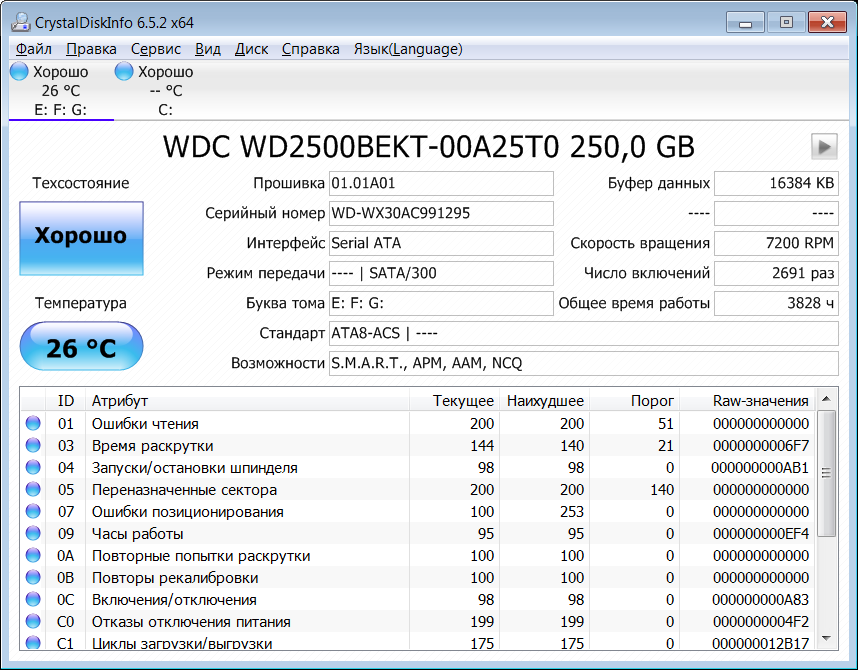Click total working time field 3828 ч
Viewport: 864px width, 670px height.
tap(776, 303)
